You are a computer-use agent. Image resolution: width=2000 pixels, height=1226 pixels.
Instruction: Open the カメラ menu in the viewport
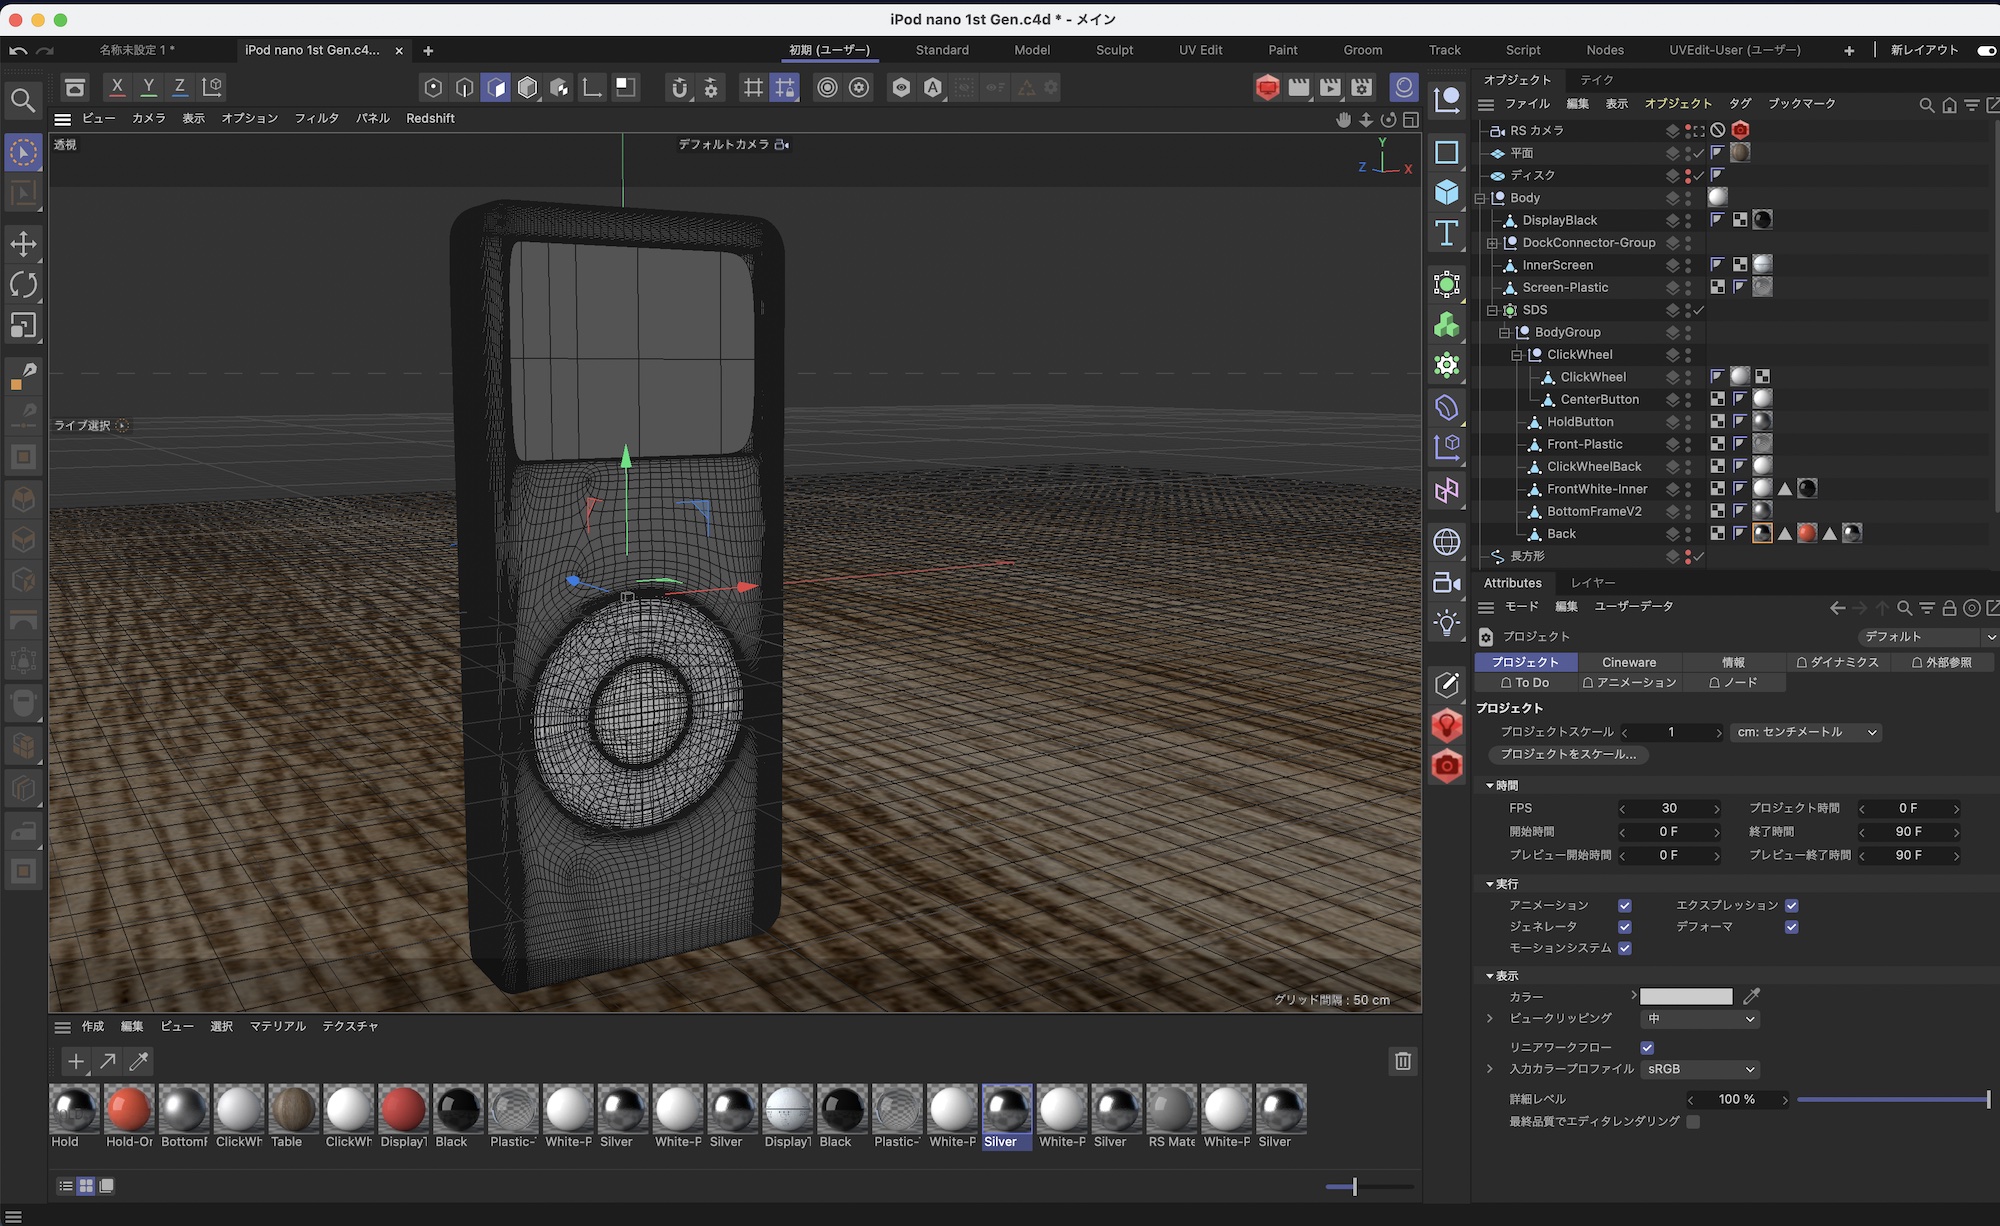pyautogui.click(x=148, y=118)
